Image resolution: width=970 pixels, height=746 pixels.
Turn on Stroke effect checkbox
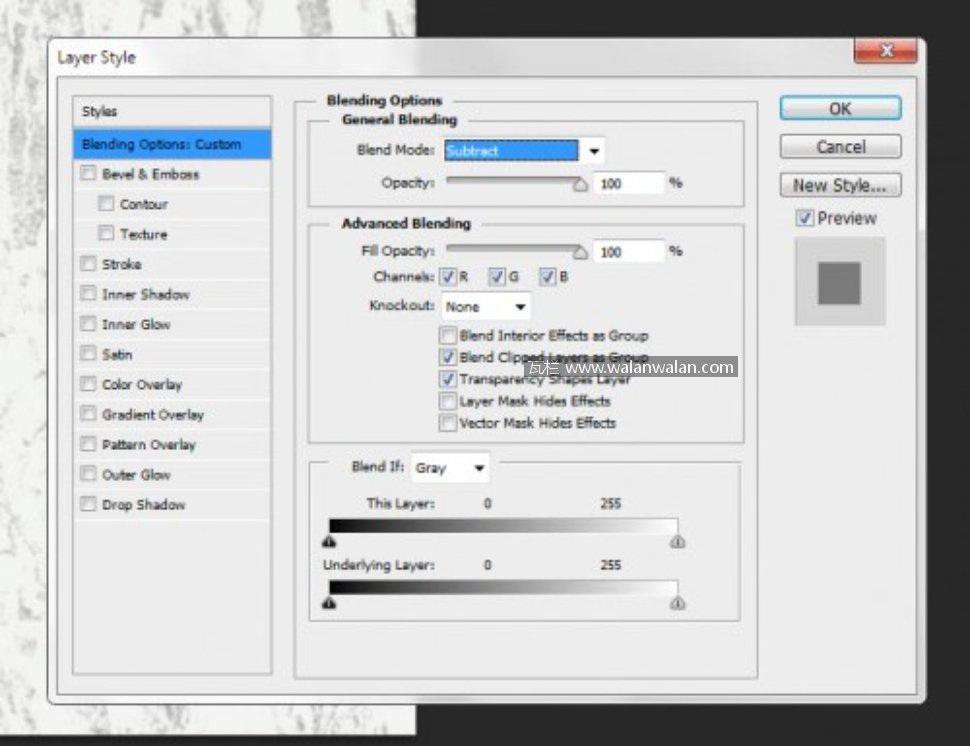pos(88,264)
